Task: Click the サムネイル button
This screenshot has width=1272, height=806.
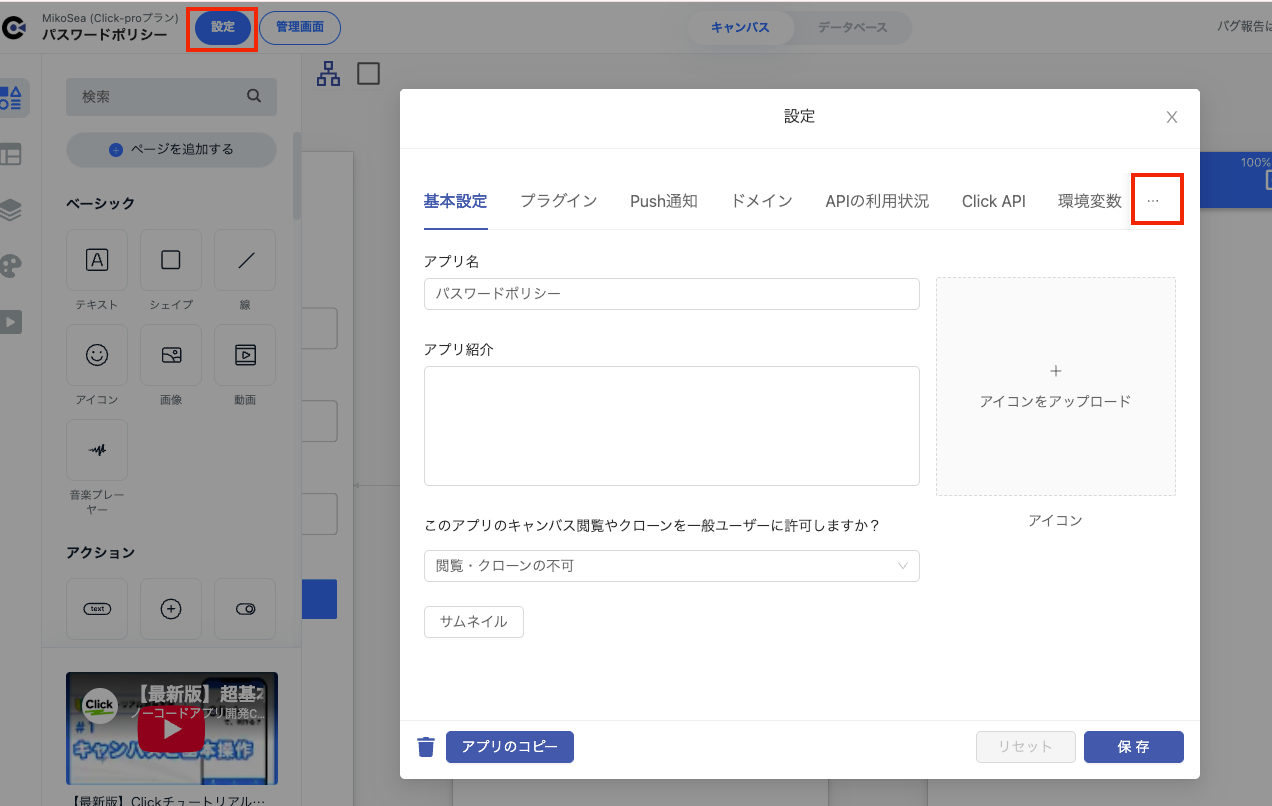Action: 474,621
